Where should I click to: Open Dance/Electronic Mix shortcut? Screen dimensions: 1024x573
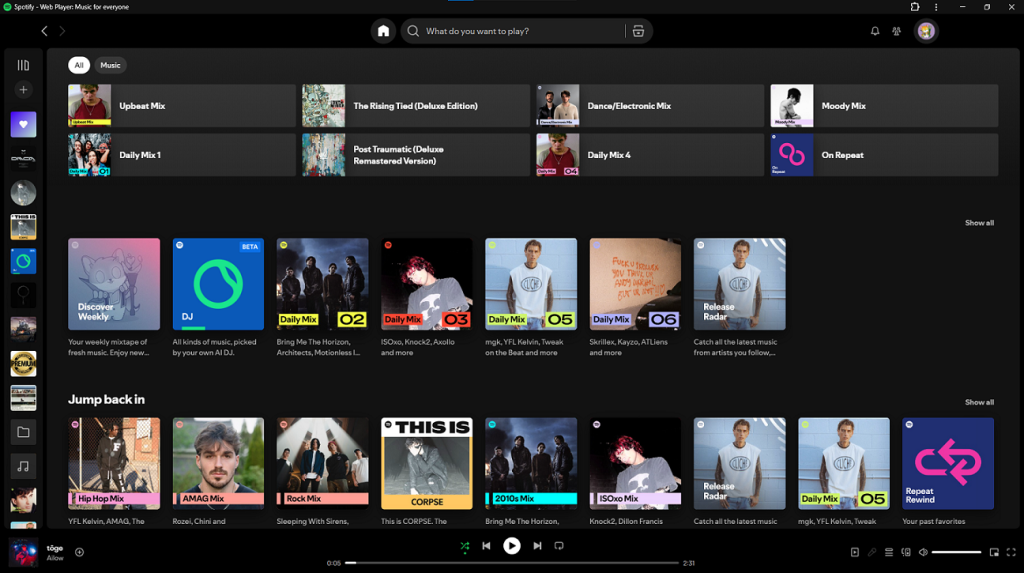coord(650,105)
